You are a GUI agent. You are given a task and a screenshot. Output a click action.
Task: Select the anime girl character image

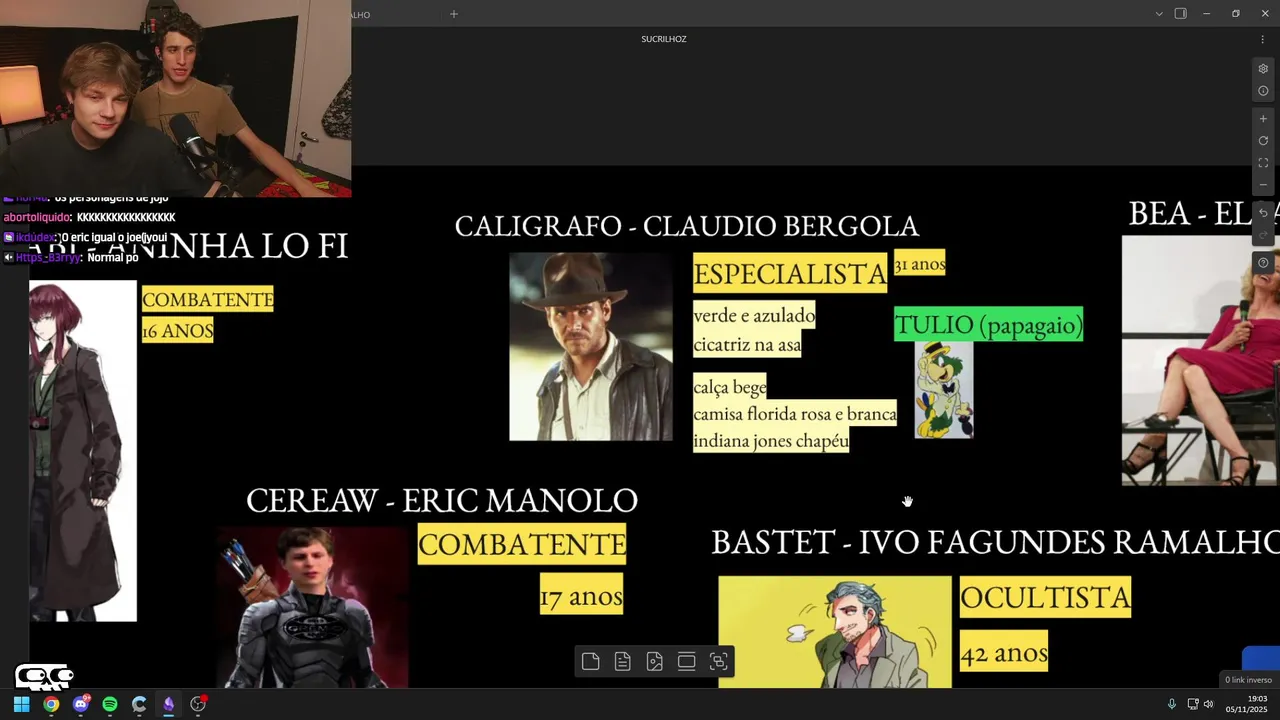(83, 450)
